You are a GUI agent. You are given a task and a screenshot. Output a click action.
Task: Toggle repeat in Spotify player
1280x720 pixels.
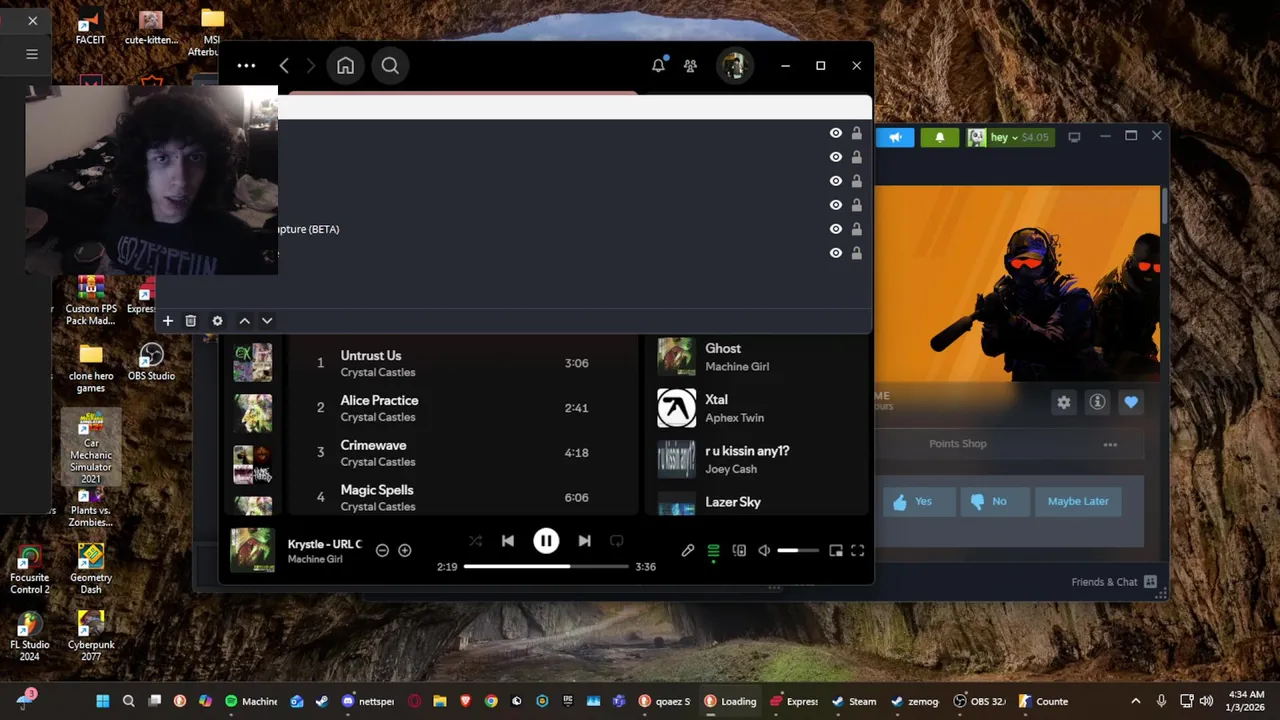coord(617,541)
